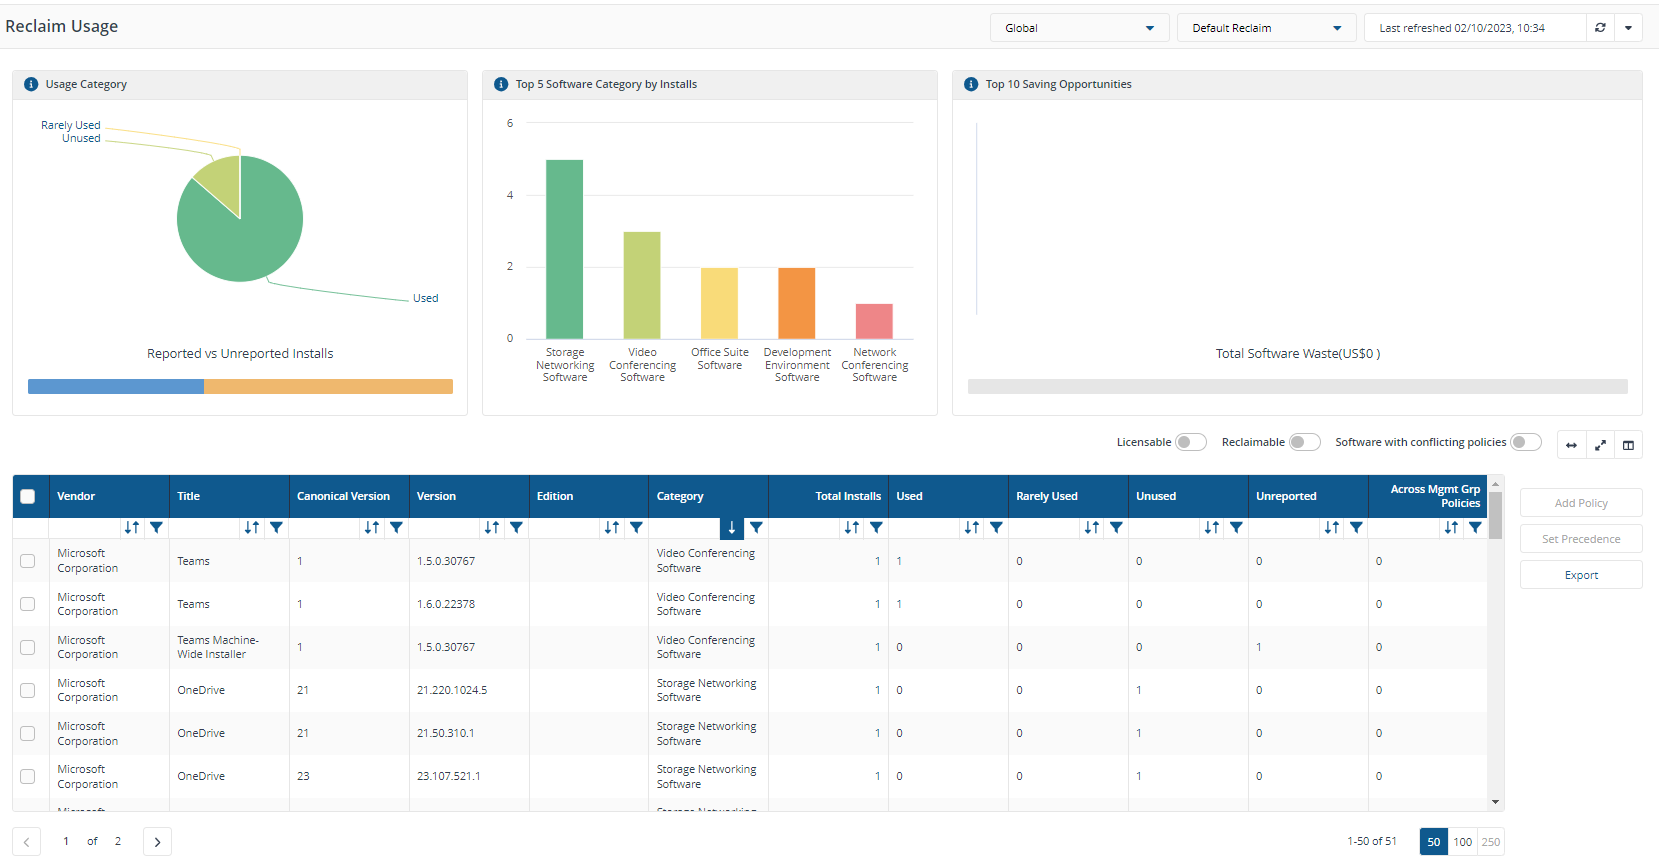
Task: Open info icon for Top 5 Software Category
Action: pos(501,84)
